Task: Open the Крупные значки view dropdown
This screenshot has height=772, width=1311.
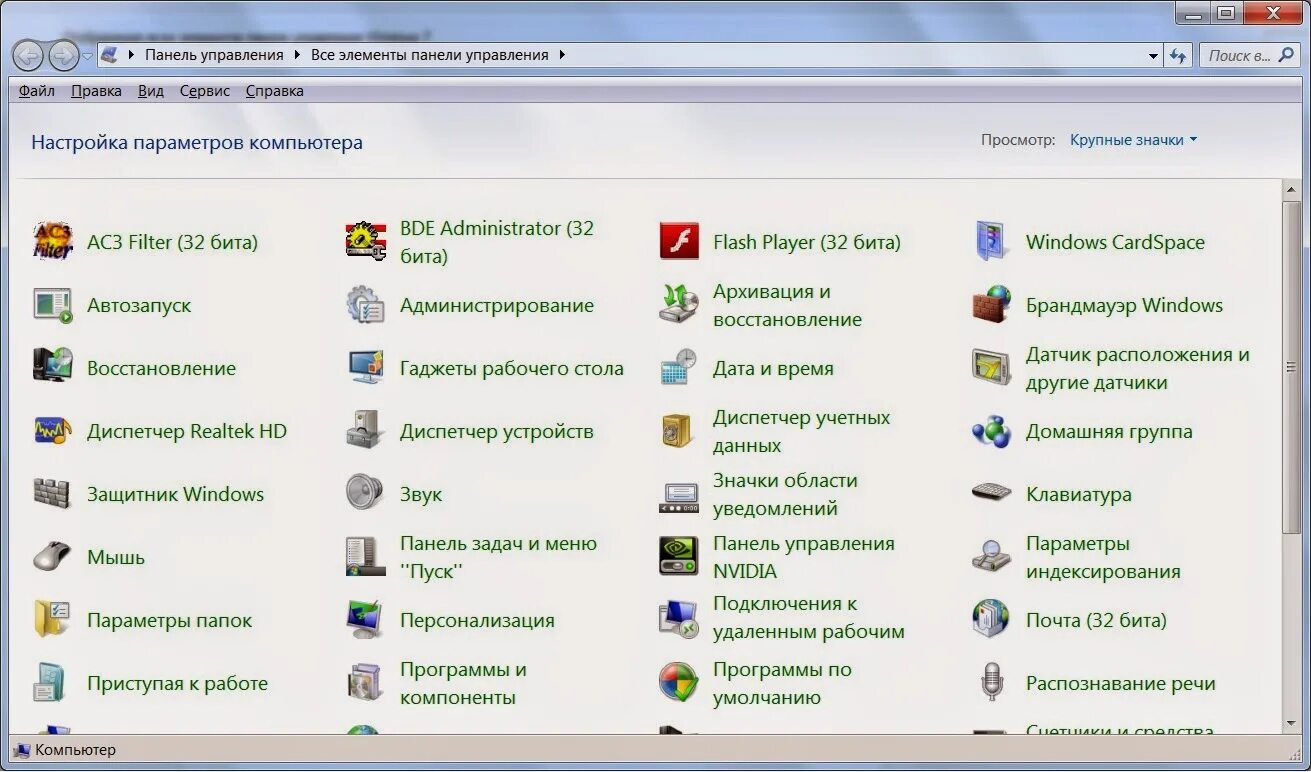Action: (1134, 140)
